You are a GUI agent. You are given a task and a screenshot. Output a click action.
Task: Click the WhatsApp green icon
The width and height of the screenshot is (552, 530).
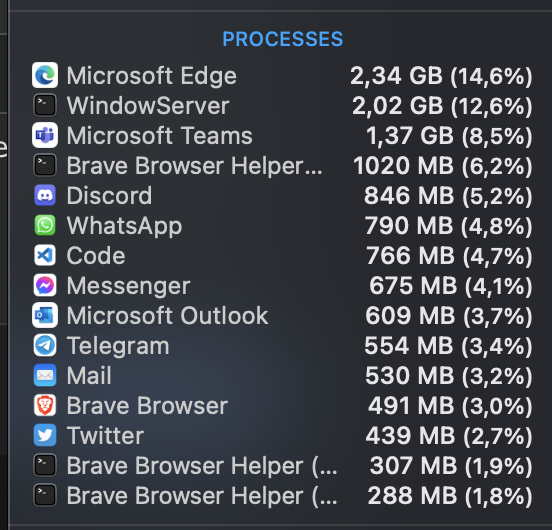[x=45, y=225]
